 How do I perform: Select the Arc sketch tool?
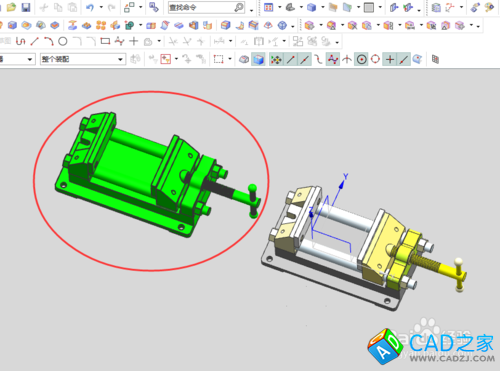coord(49,41)
